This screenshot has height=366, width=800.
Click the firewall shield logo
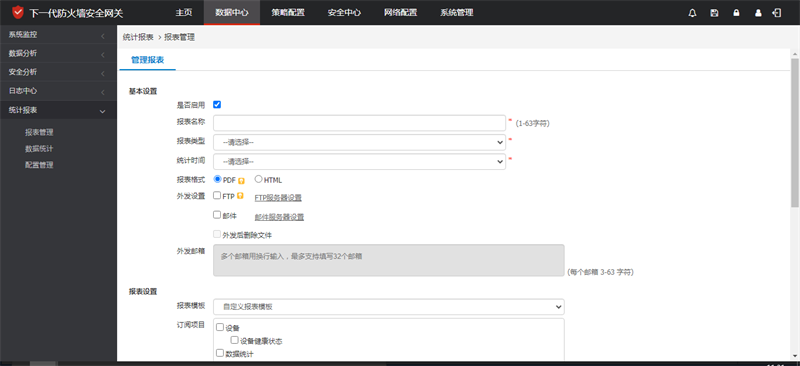pyautogui.click(x=18, y=12)
